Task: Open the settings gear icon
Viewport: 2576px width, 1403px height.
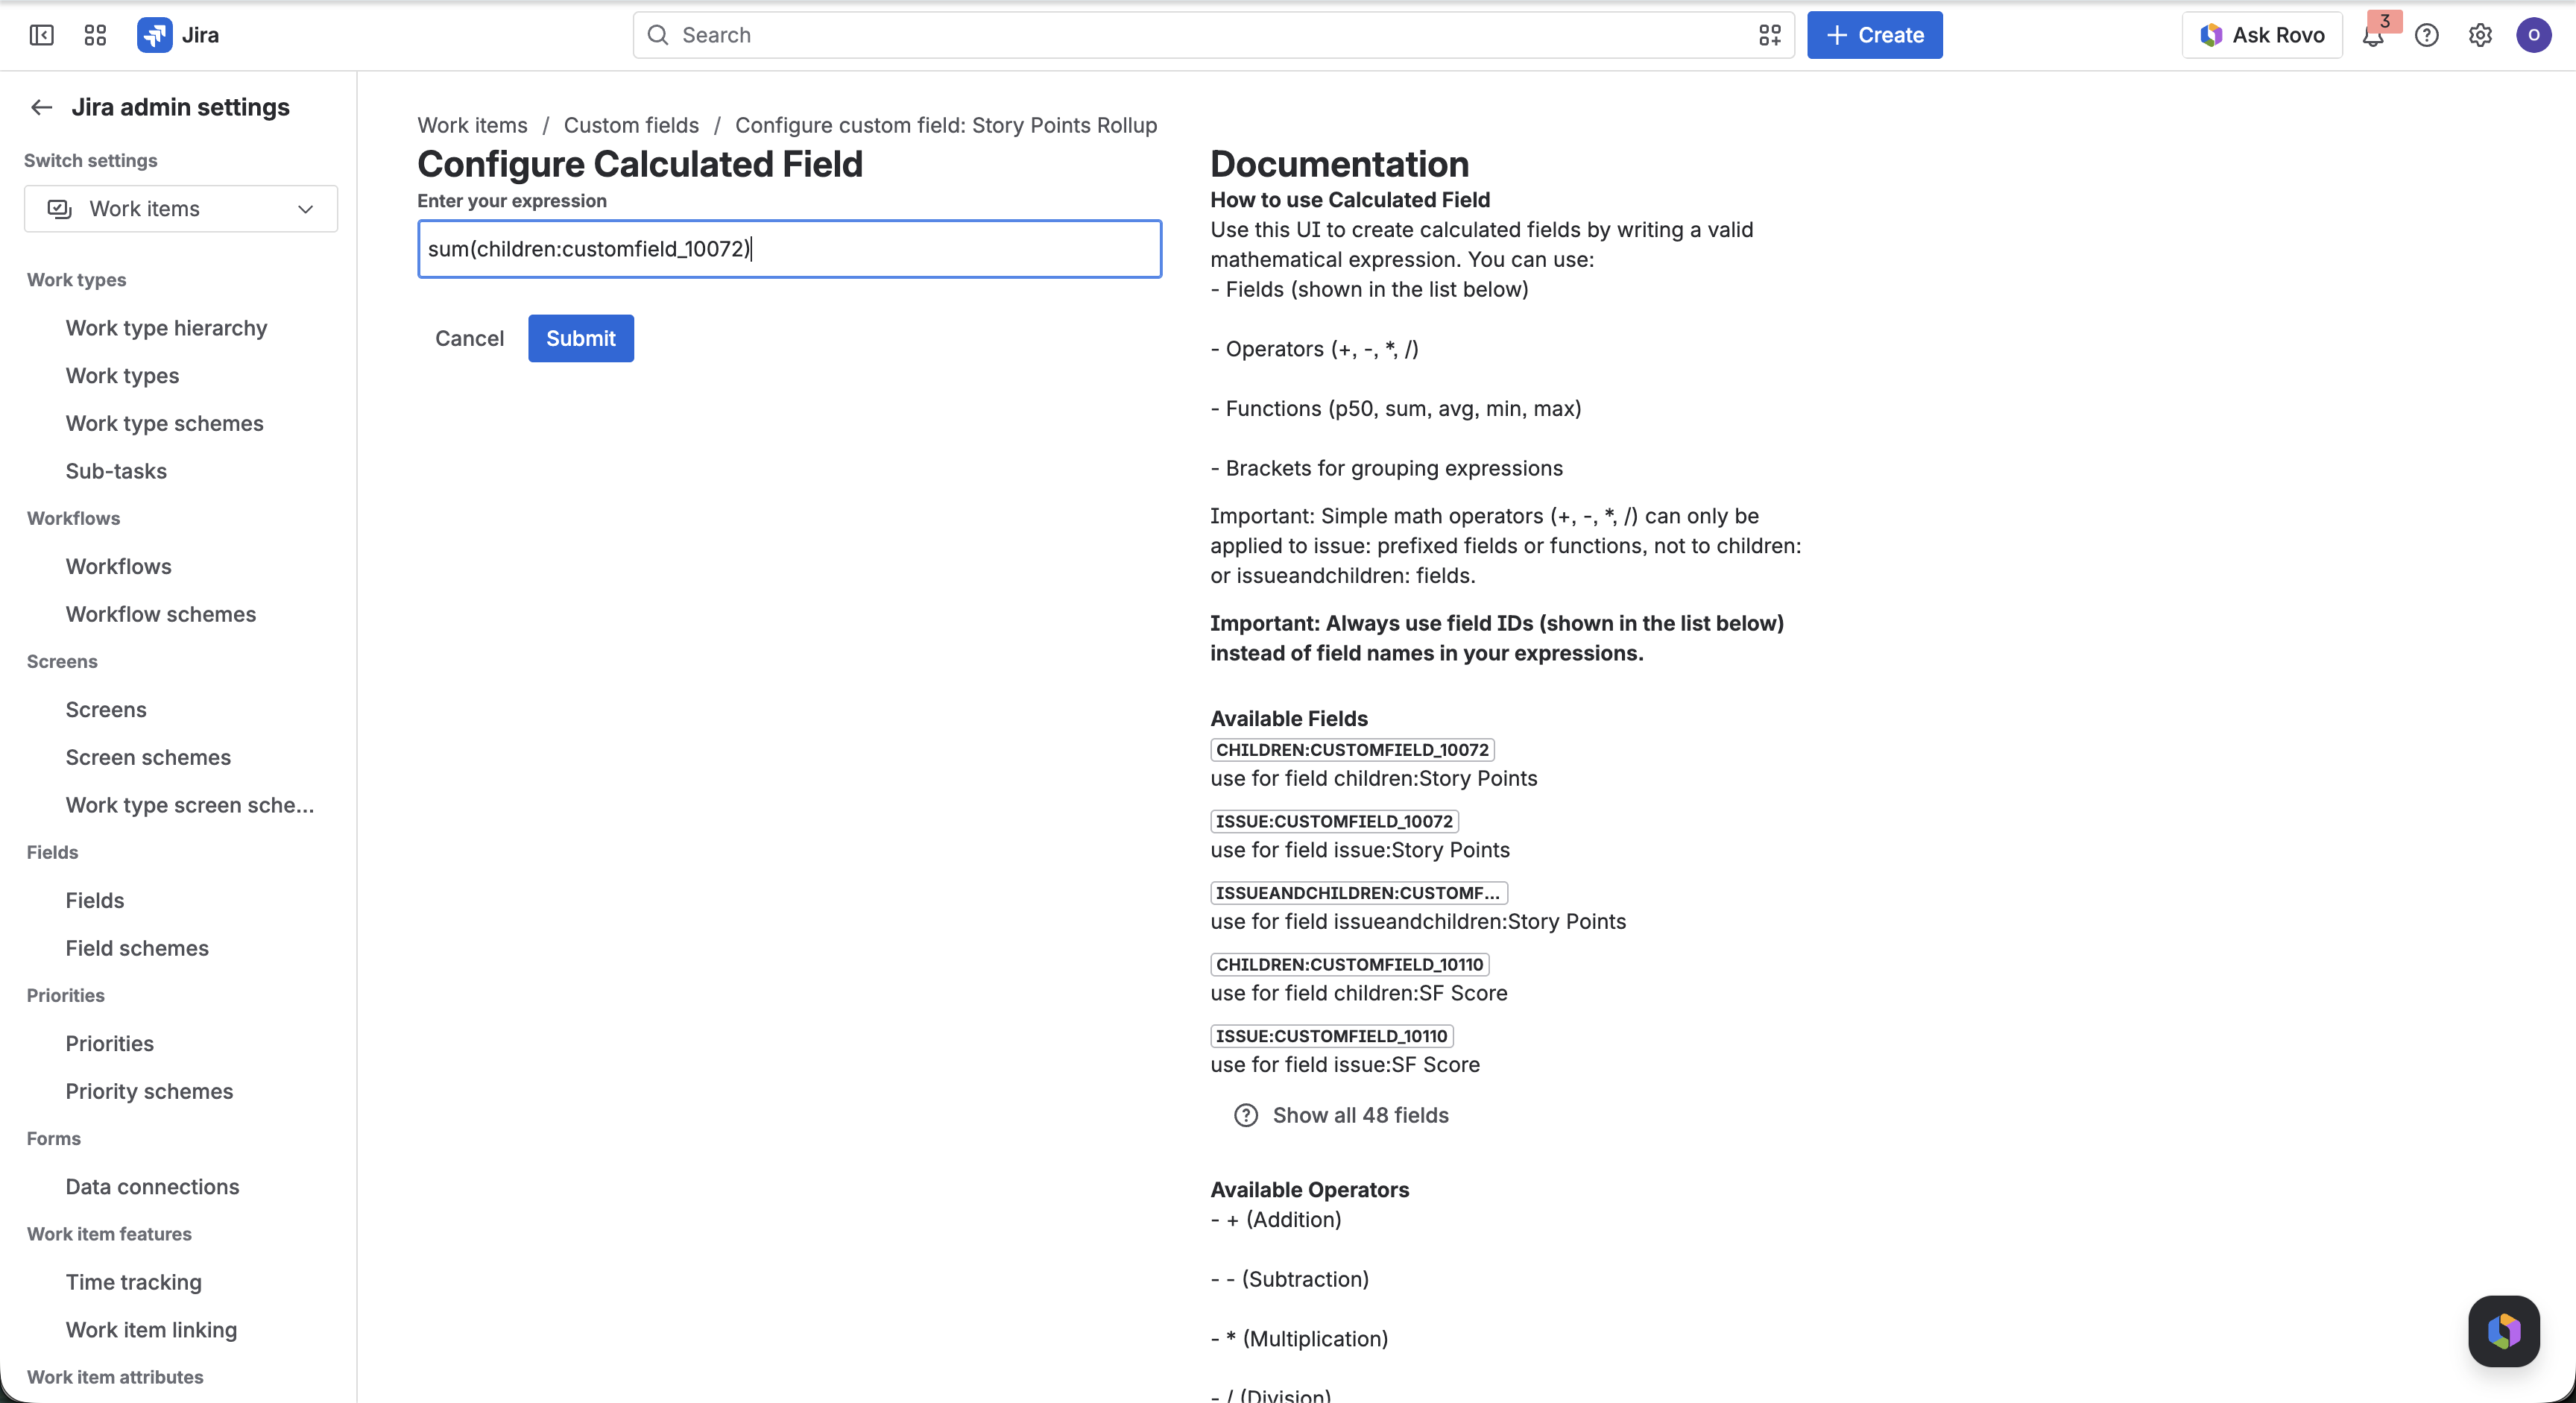Action: pos(2480,35)
